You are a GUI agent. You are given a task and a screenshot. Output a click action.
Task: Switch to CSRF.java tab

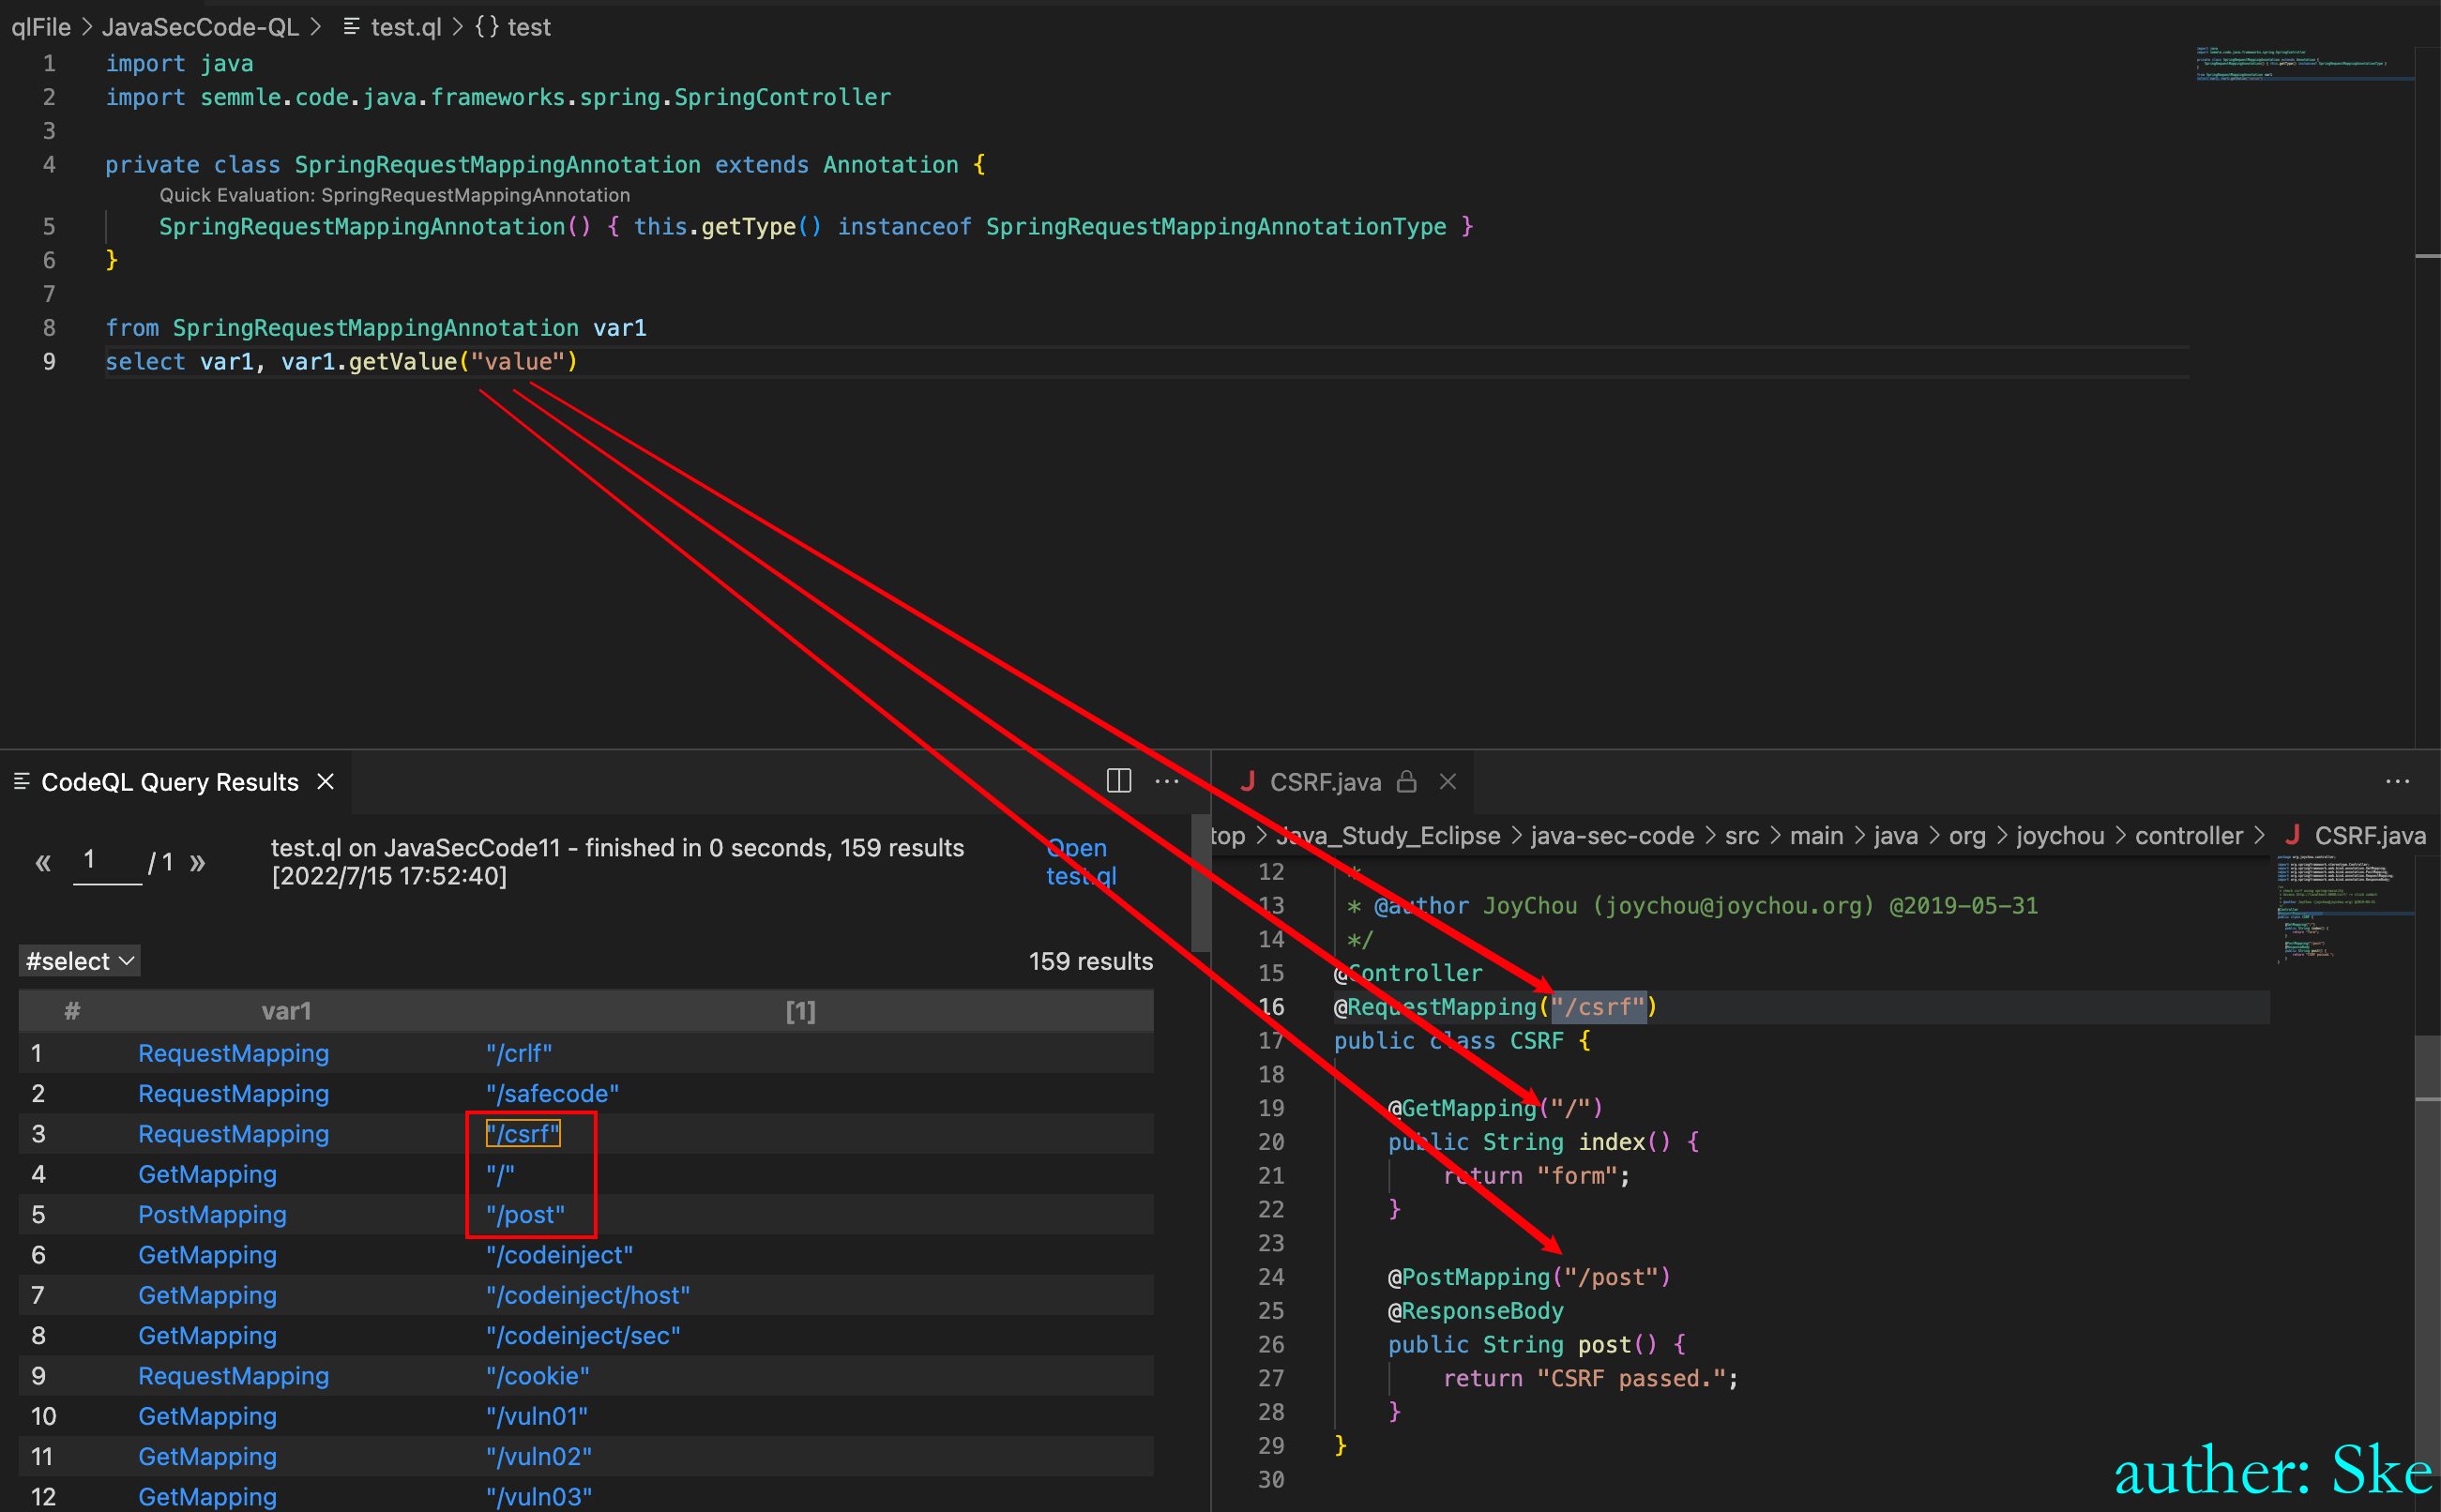pyautogui.click(x=1325, y=782)
